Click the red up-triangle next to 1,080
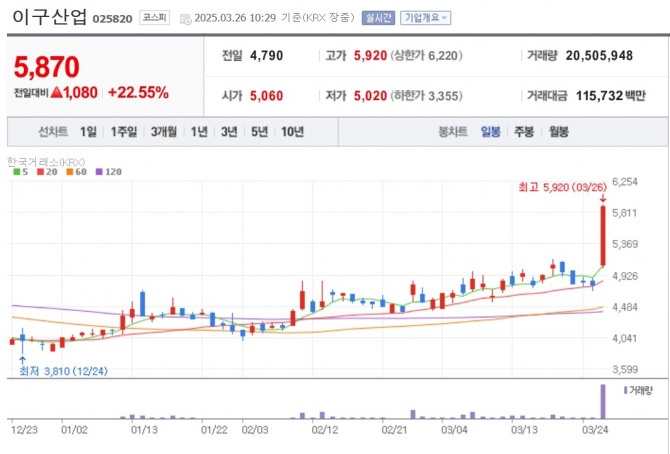670x454 pixels. pyautogui.click(x=56, y=92)
